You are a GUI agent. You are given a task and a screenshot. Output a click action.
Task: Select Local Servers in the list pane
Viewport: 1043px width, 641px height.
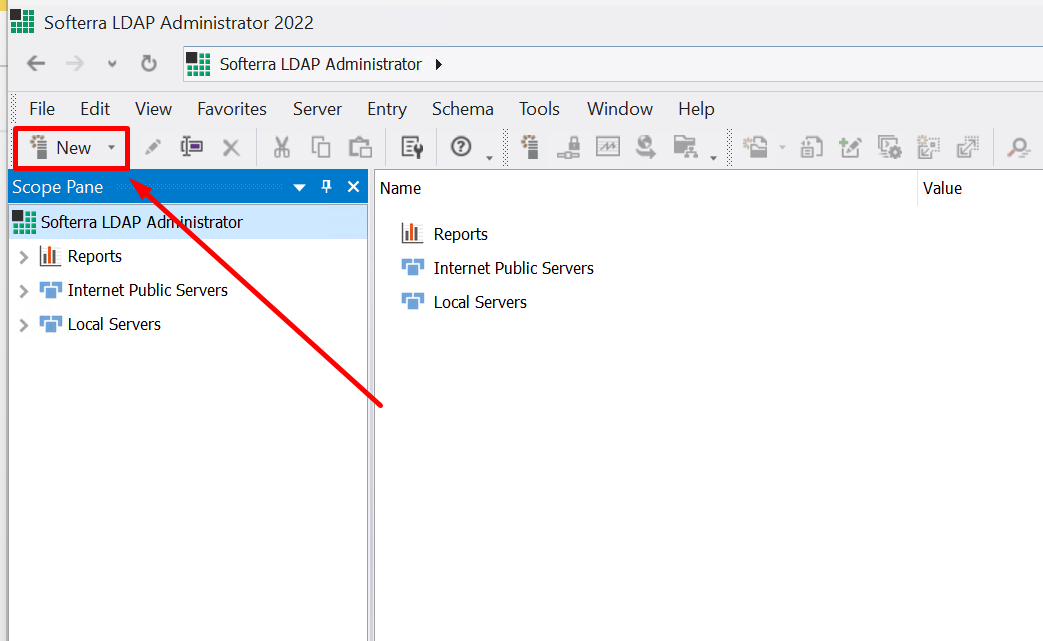click(479, 302)
